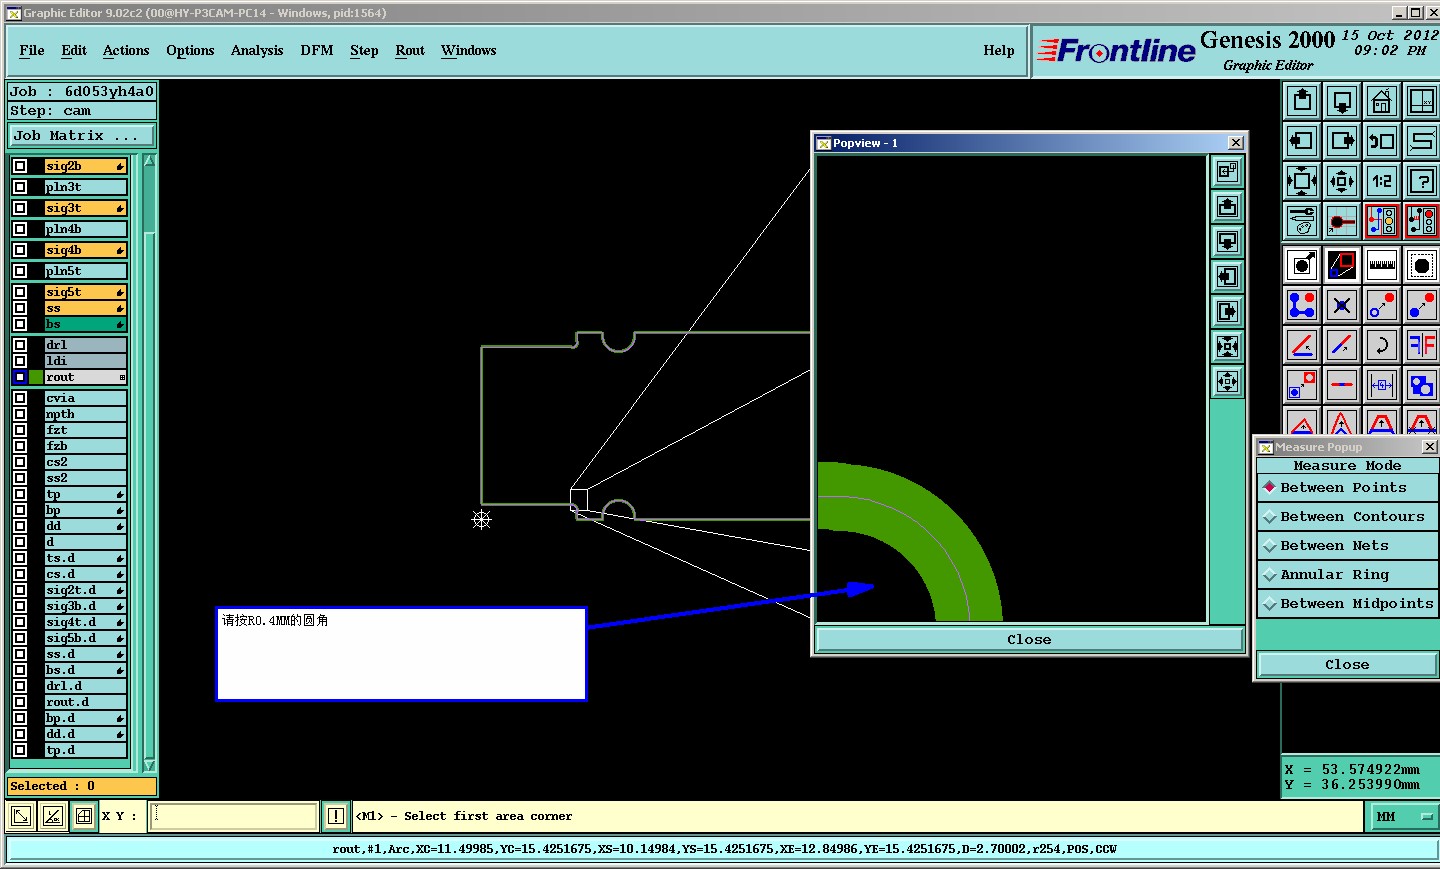The width and height of the screenshot is (1440, 869).
Task: Toggle the pln3t layer checkbox
Action: pos(20,187)
